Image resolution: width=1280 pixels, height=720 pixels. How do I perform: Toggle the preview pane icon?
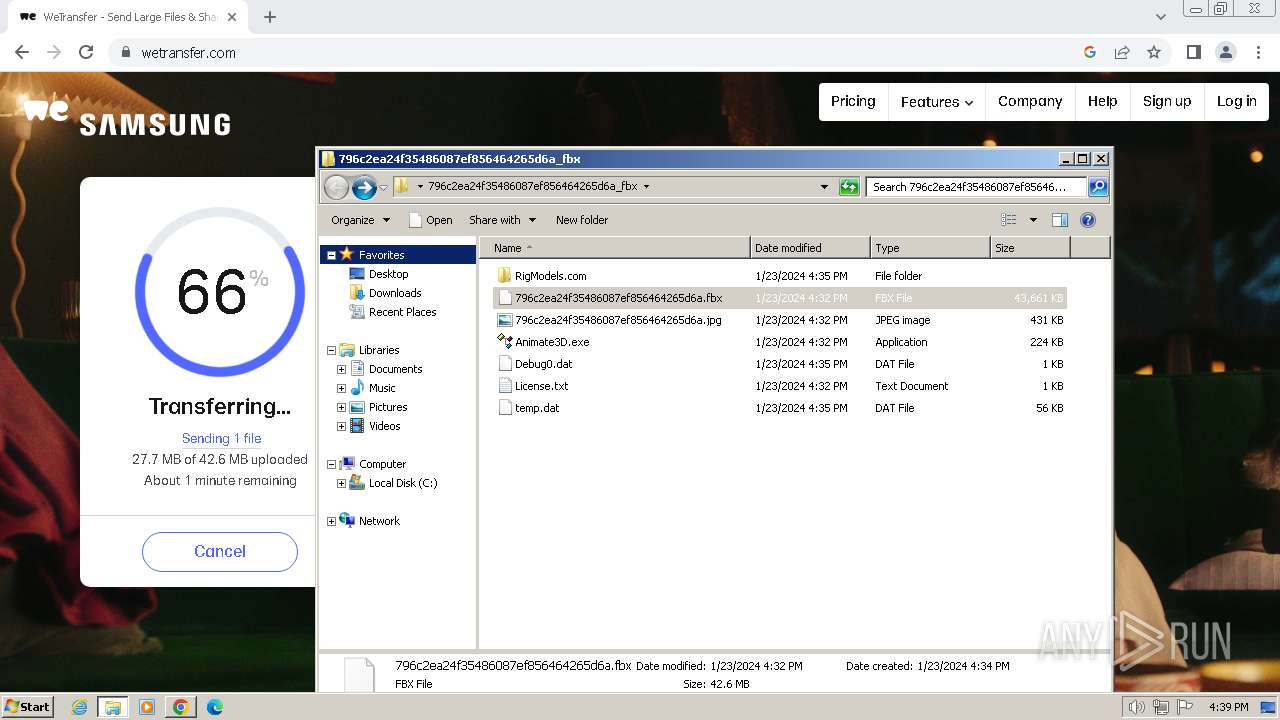pyautogui.click(x=1060, y=220)
